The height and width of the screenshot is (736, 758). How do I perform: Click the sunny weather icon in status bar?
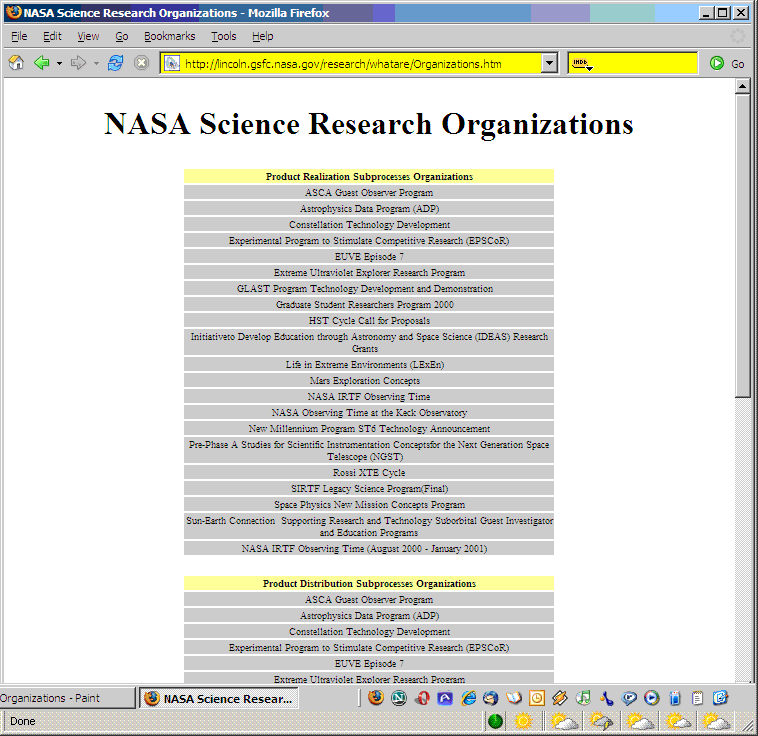click(x=523, y=721)
